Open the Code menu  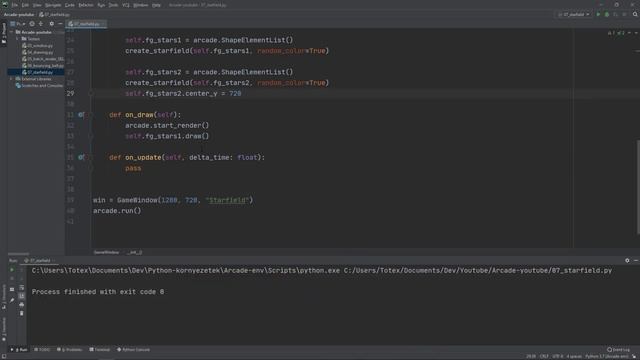70,5
